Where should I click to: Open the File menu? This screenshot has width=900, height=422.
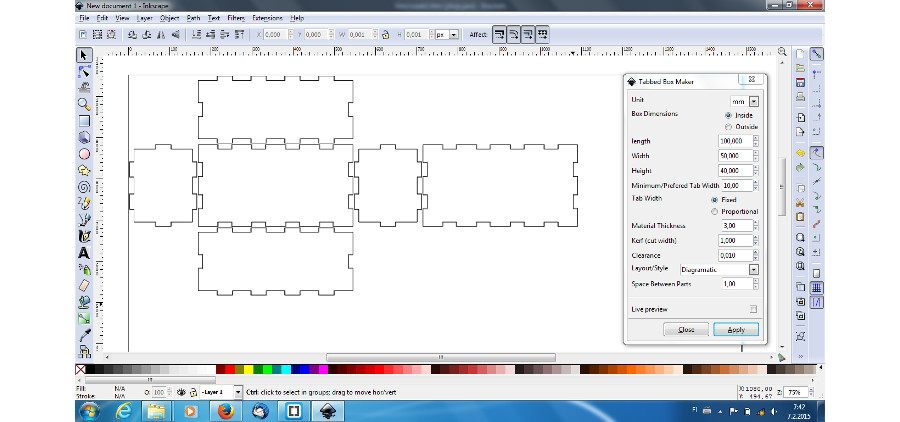pyautogui.click(x=84, y=18)
